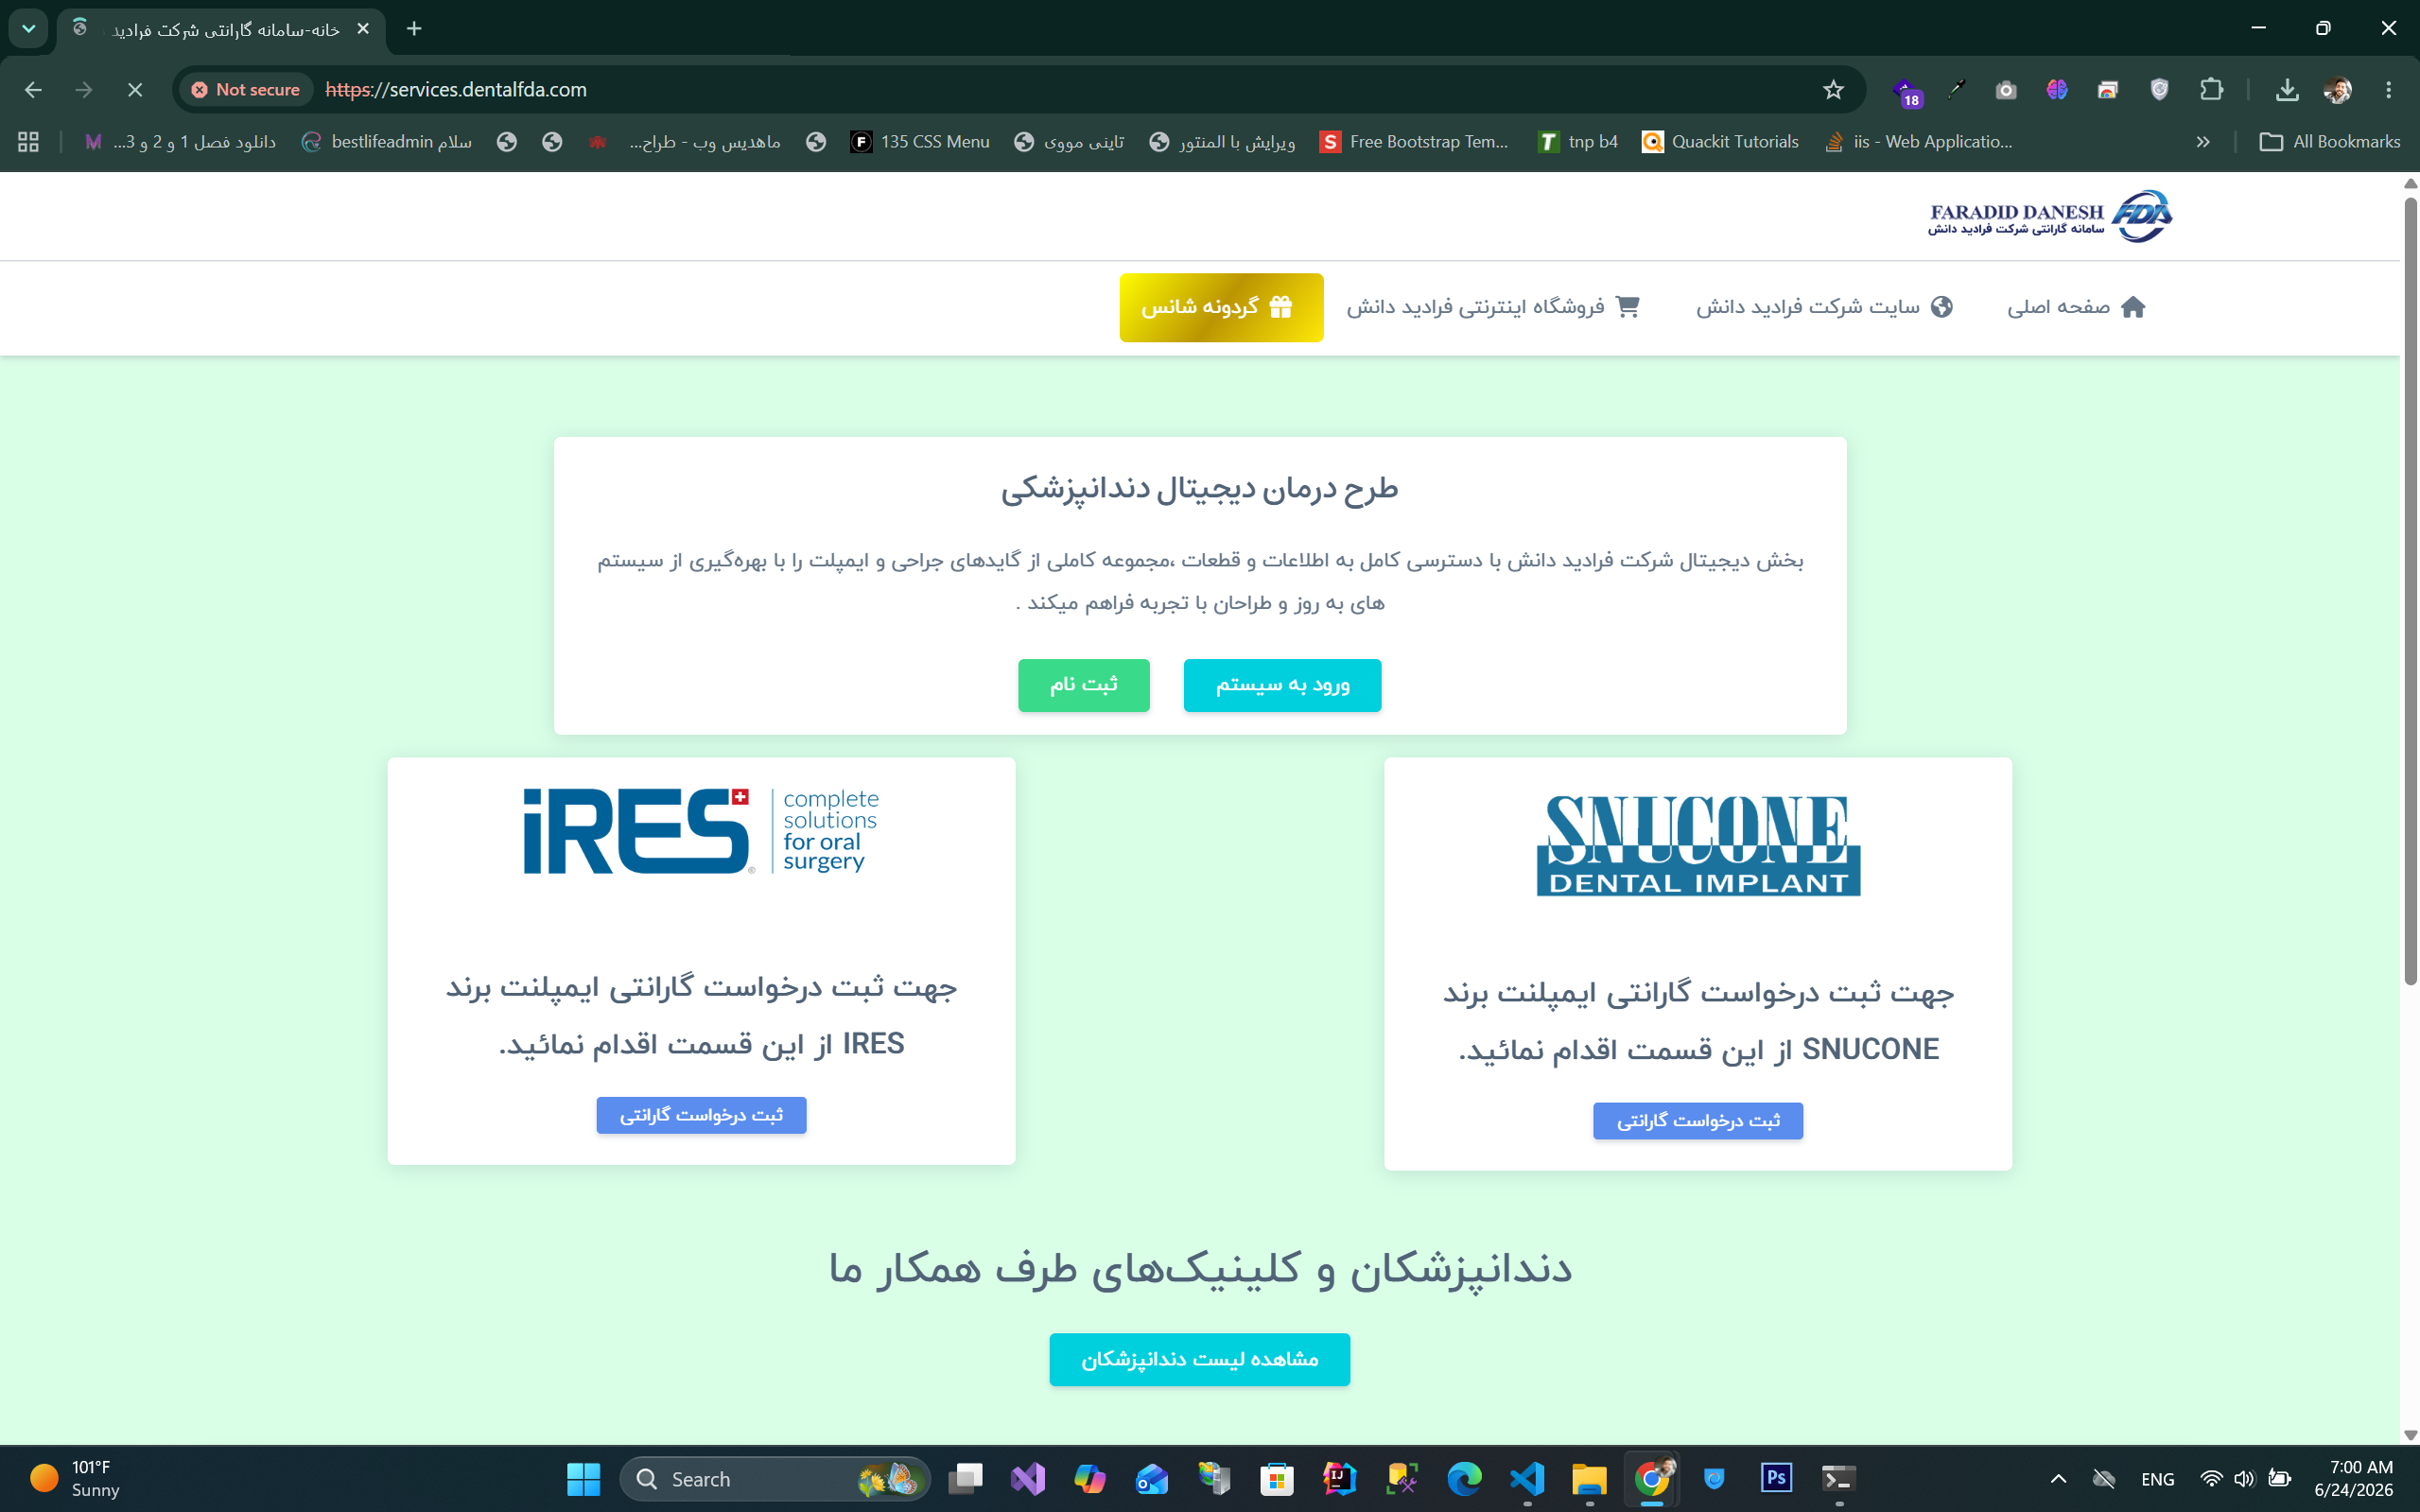Open the Chrome three-dot menu

[x=2389, y=90]
